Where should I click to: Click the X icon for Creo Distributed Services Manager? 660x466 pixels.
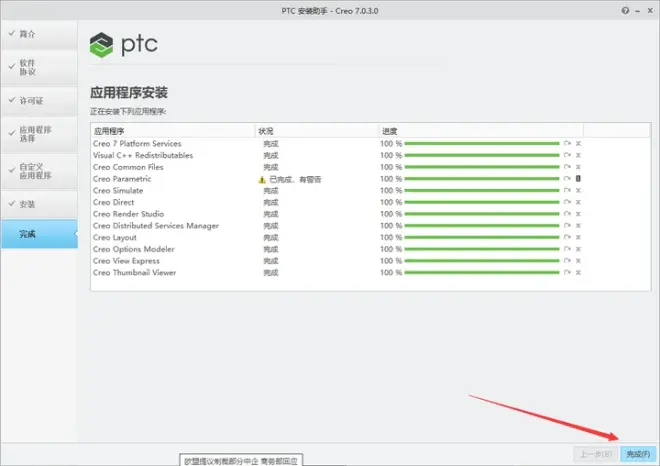tap(578, 226)
